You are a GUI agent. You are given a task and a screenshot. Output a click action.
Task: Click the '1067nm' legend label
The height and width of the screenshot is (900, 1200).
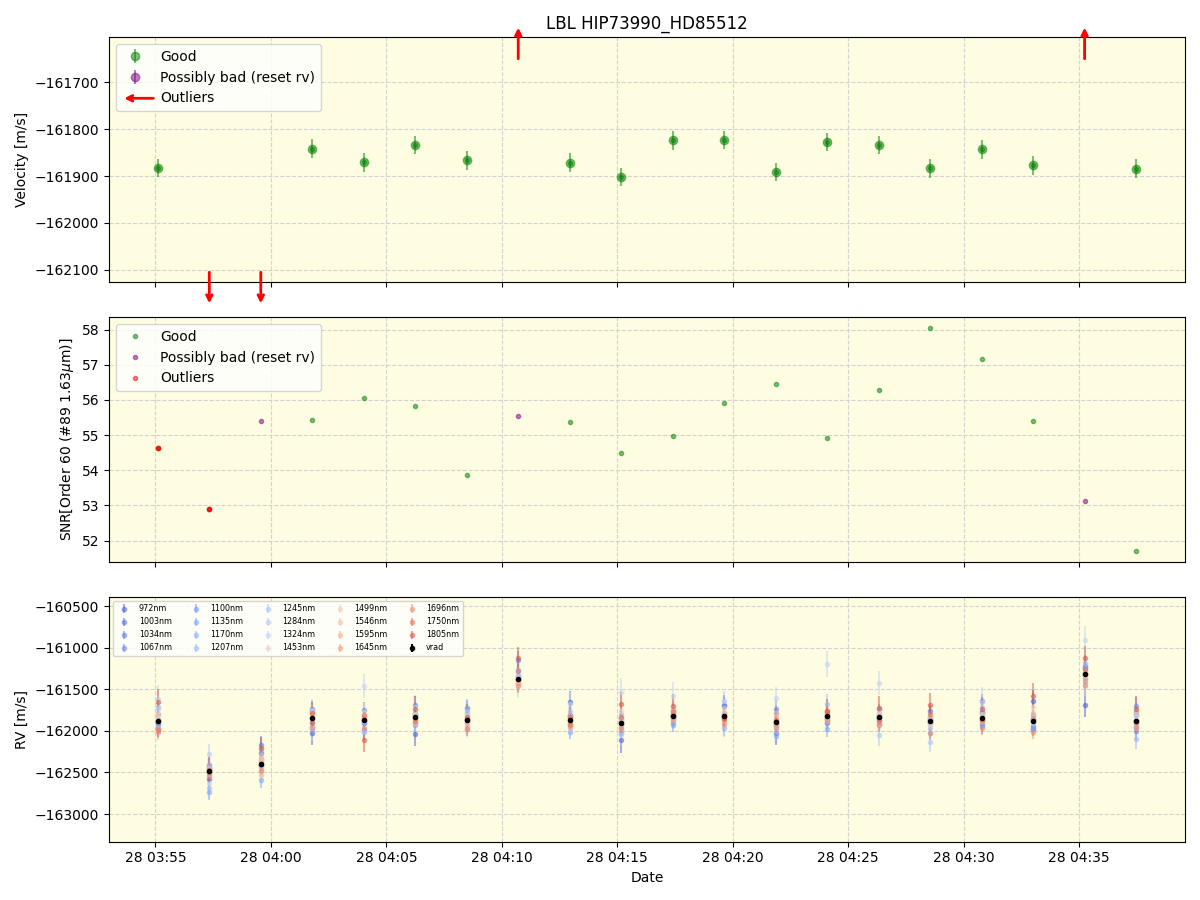tap(155, 647)
